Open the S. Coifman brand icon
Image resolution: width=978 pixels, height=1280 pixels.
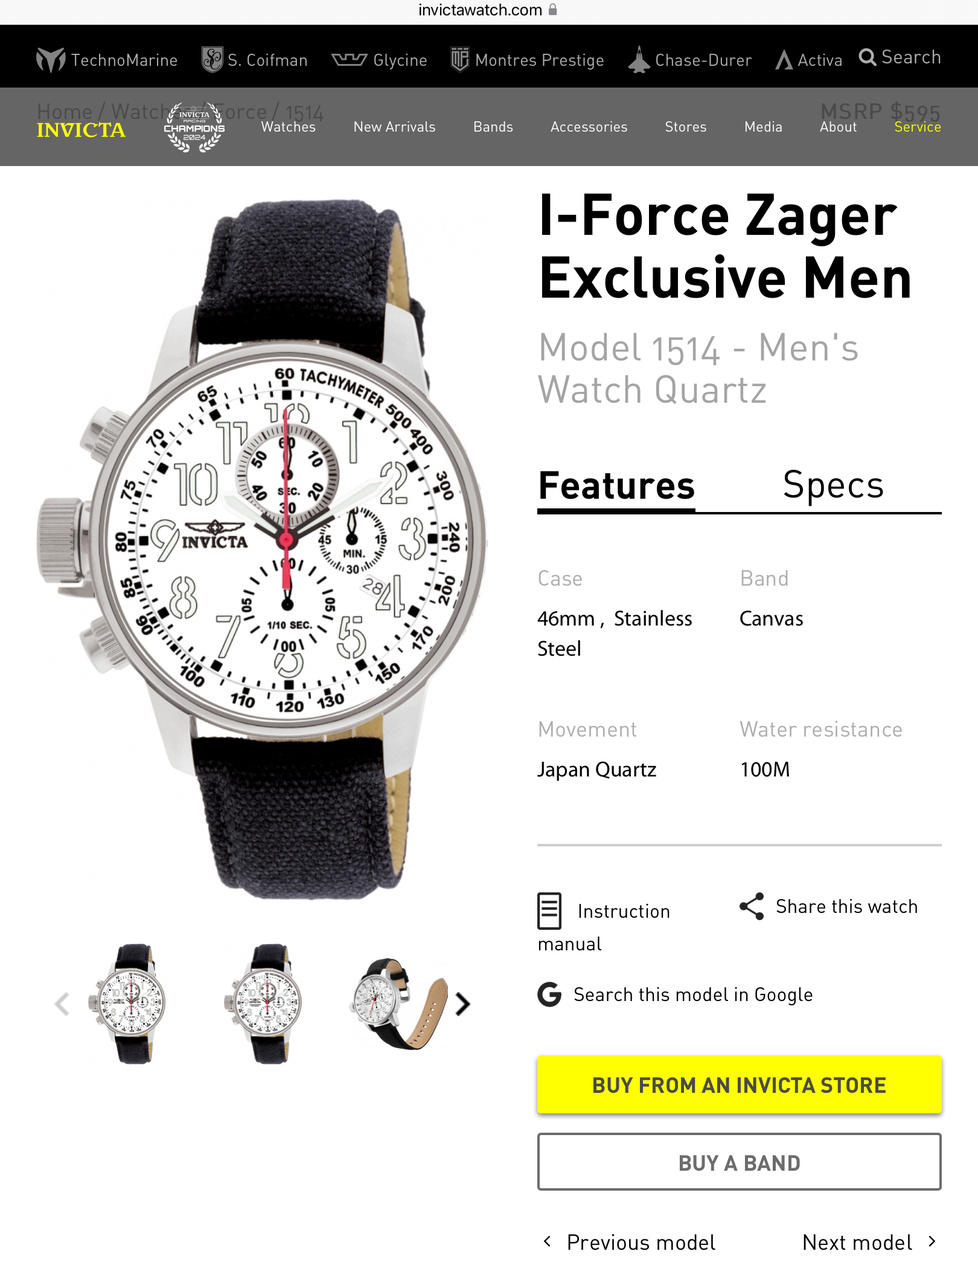tap(212, 59)
